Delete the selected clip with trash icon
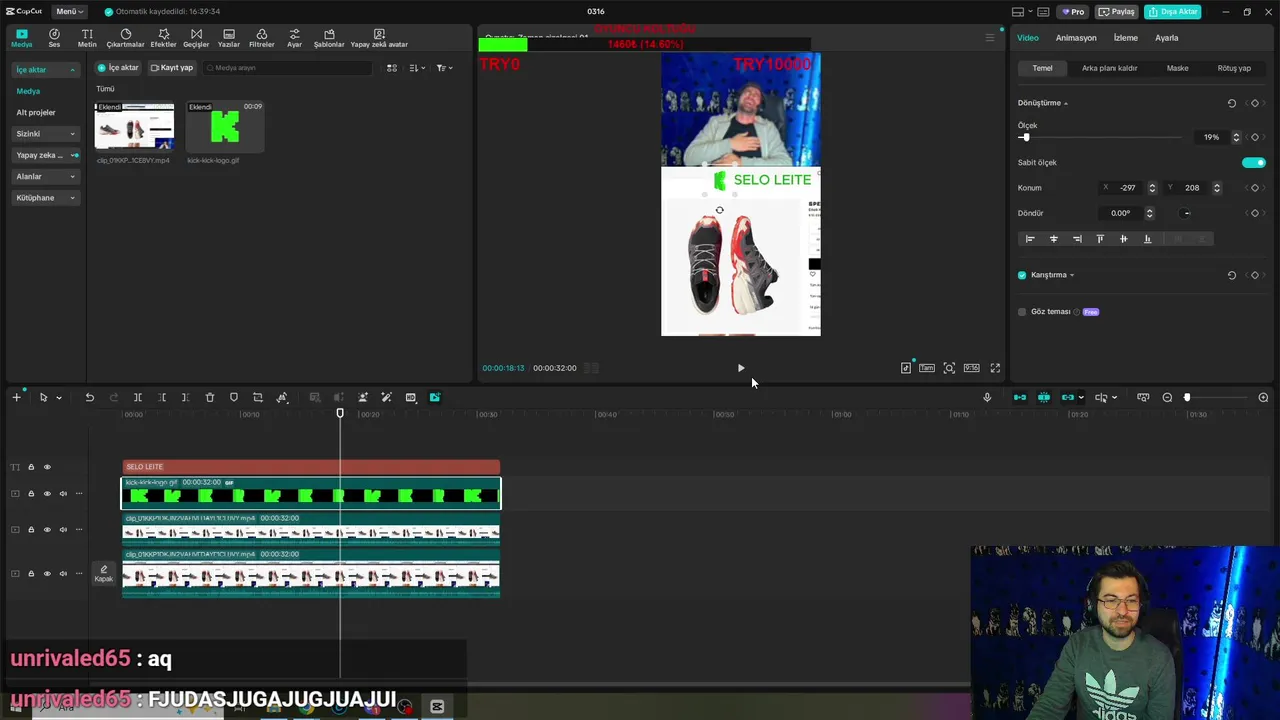Image resolution: width=1280 pixels, height=720 pixels. (210, 398)
